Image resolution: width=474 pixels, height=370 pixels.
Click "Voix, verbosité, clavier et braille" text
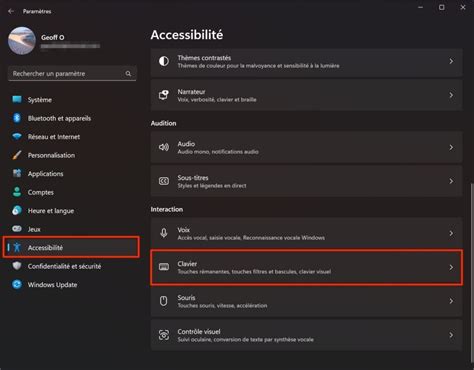[x=217, y=100]
